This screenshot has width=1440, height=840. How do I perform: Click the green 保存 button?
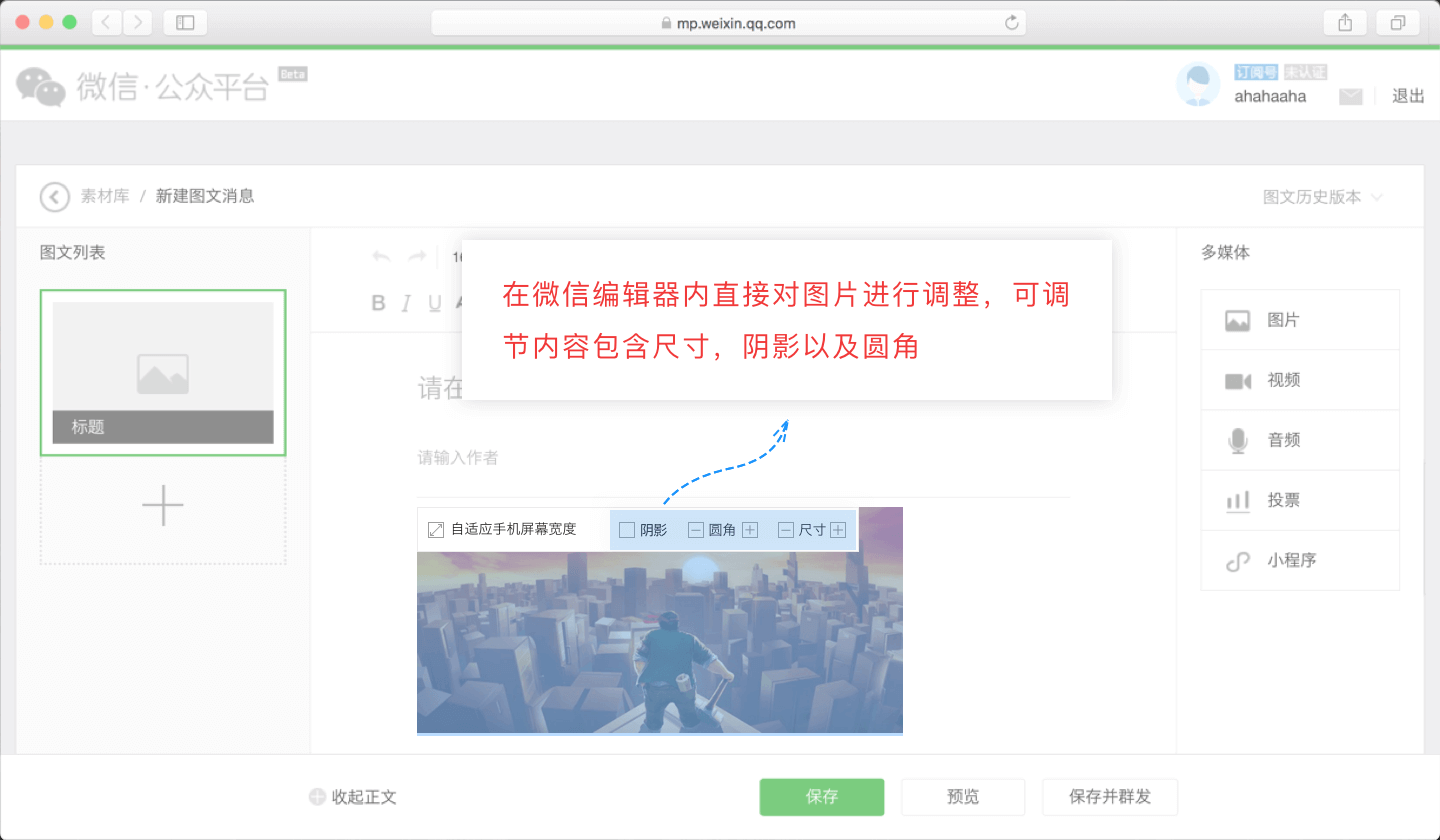point(822,797)
